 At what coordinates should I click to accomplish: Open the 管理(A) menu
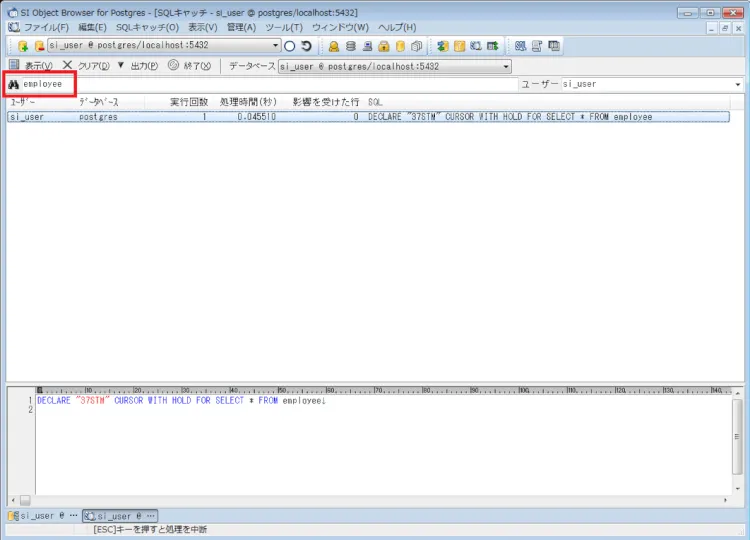coord(241,27)
